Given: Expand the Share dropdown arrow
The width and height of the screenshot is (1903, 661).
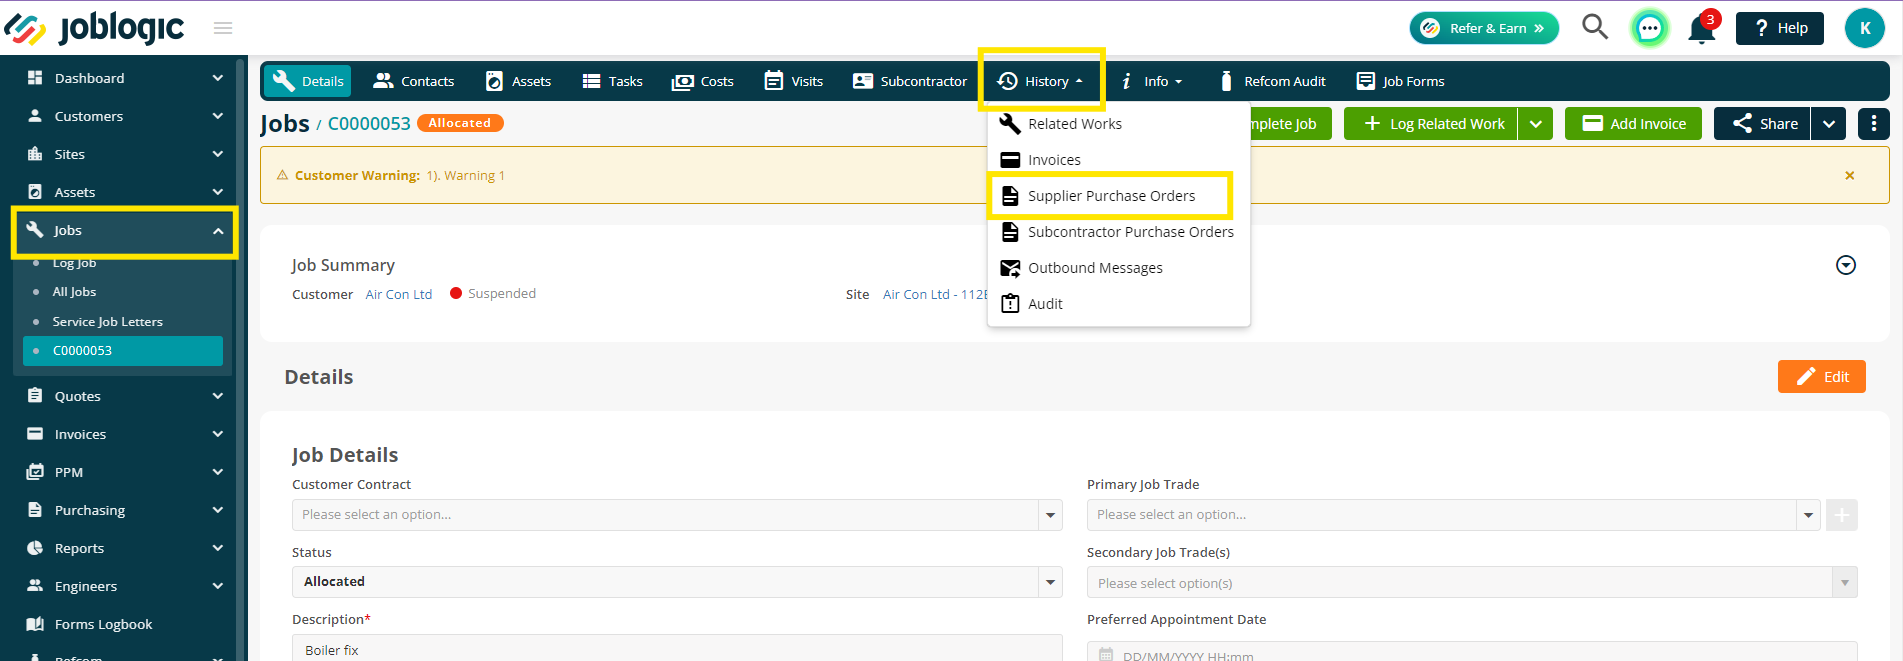Looking at the screenshot, I should pos(1829,124).
